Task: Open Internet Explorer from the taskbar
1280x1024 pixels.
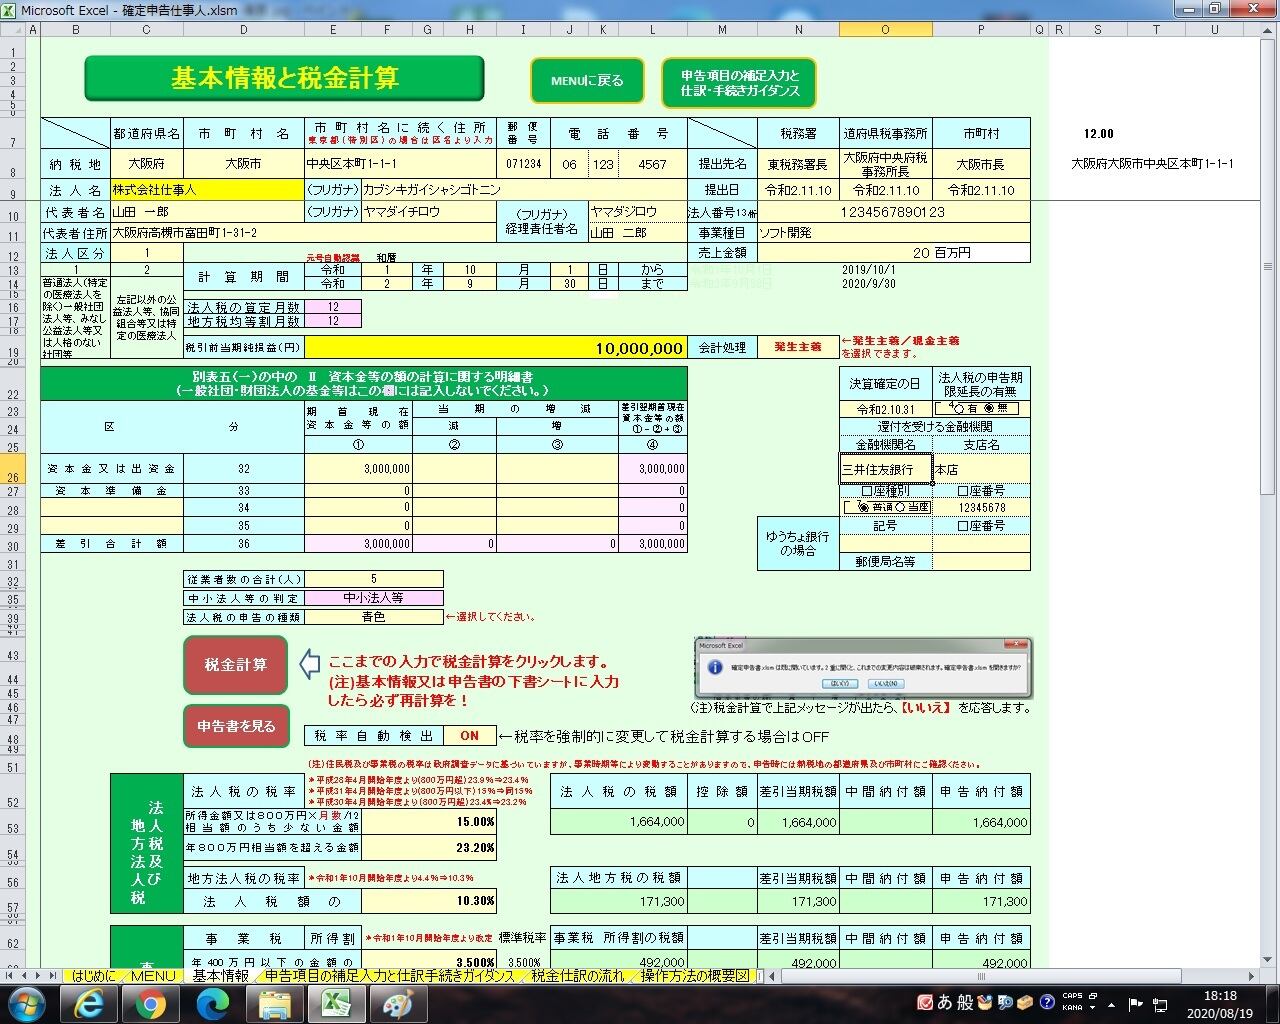Action: point(89,1002)
